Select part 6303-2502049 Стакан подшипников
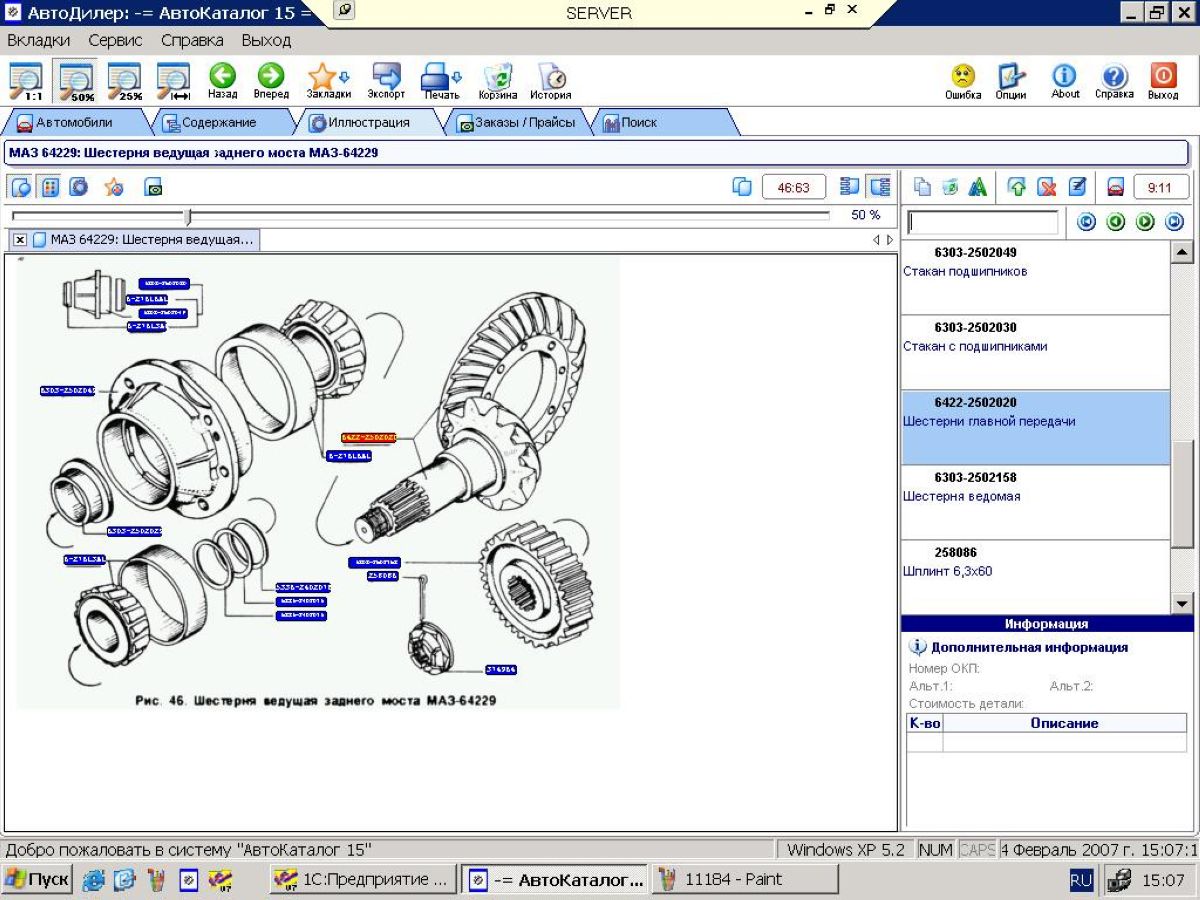1200x900 pixels. pos(1035,277)
